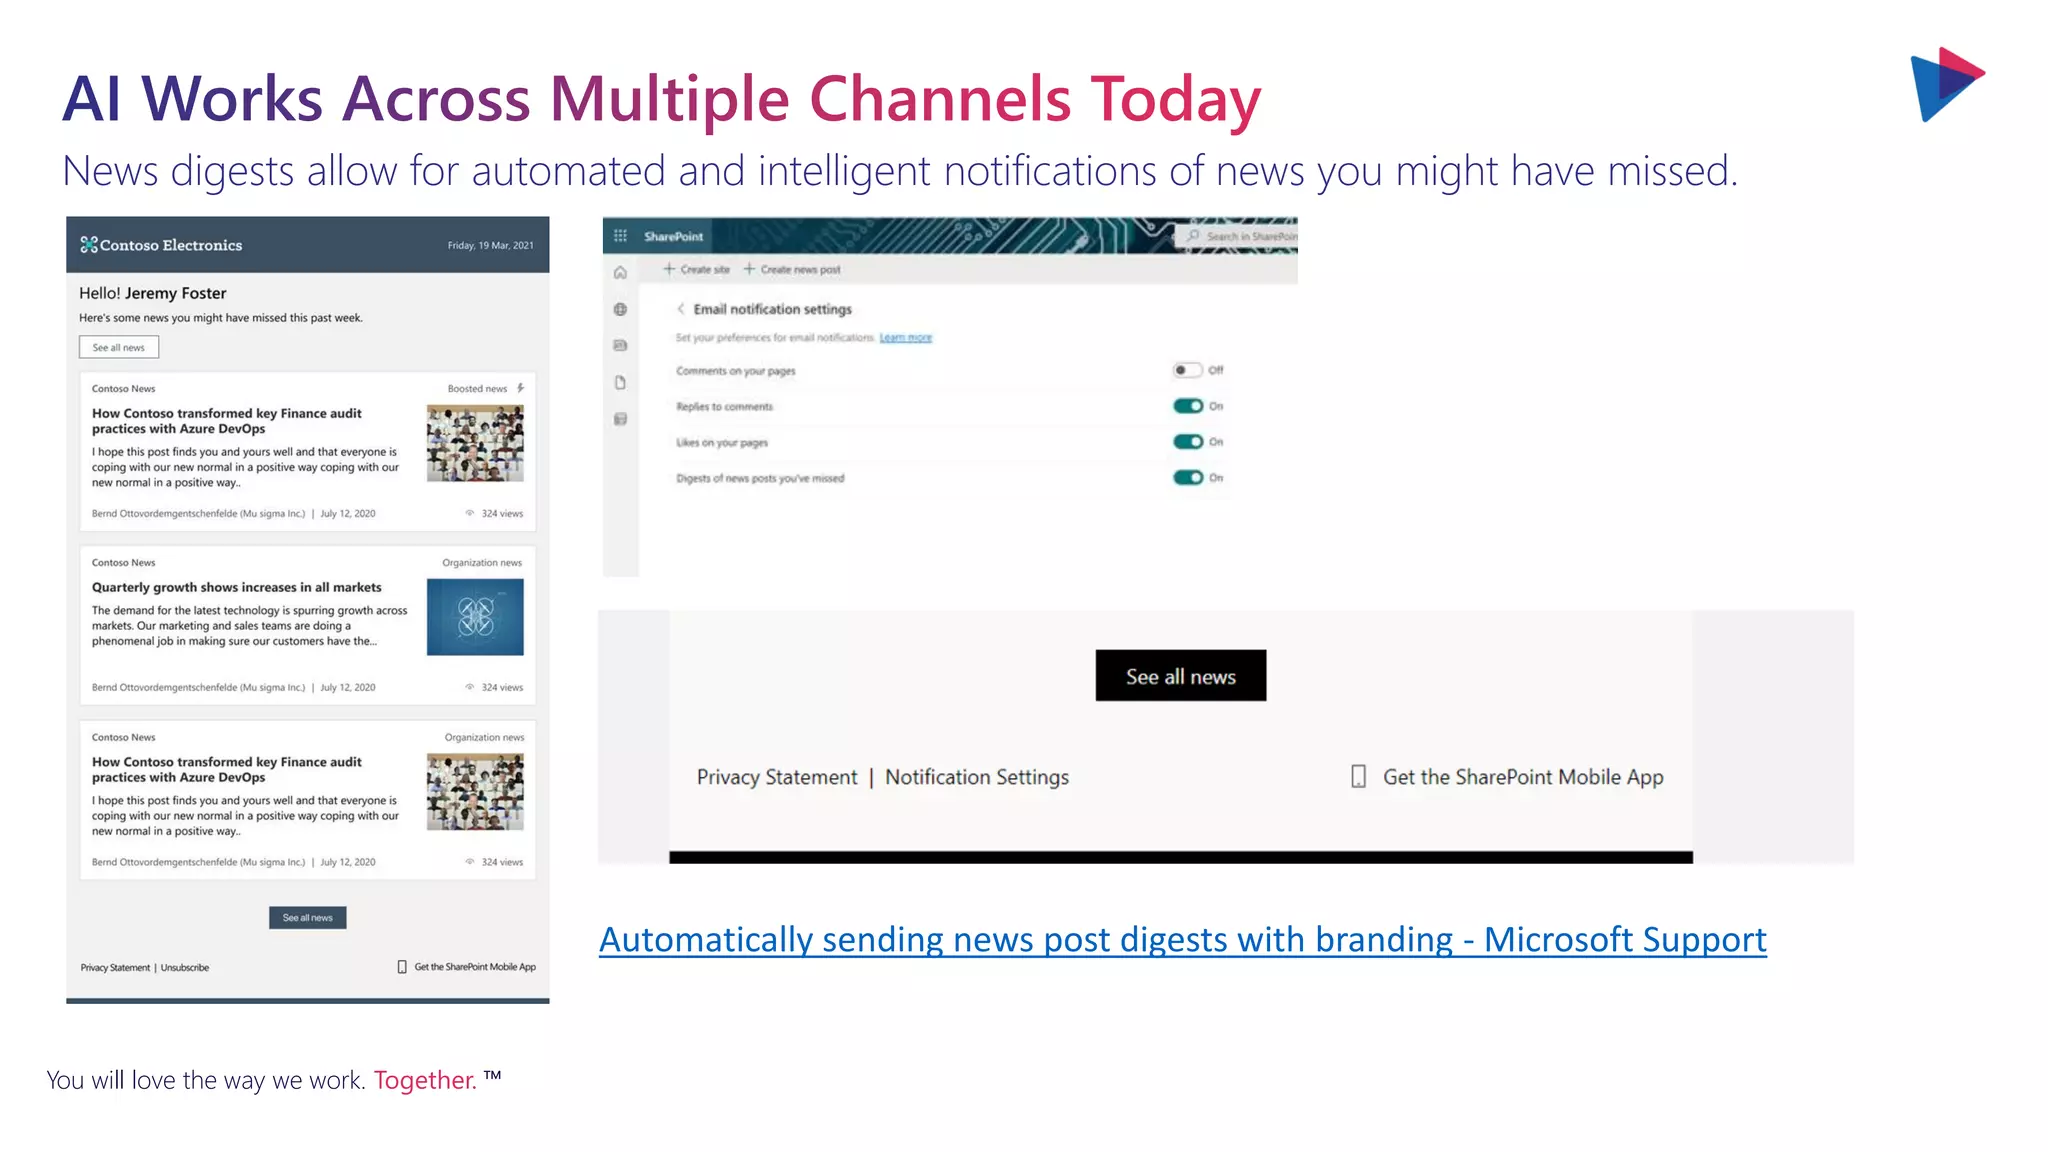The image size is (2048, 1152).
Task: Open the globe sites icon in SharePoint sidebar
Action: [x=620, y=310]
